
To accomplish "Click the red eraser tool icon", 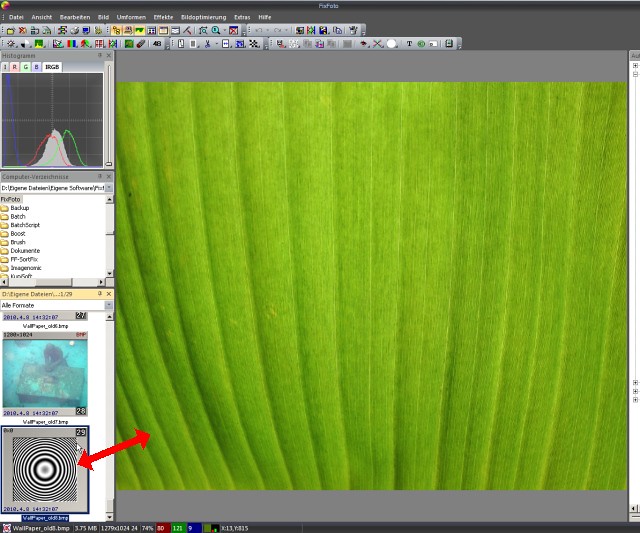I will 141,44.
